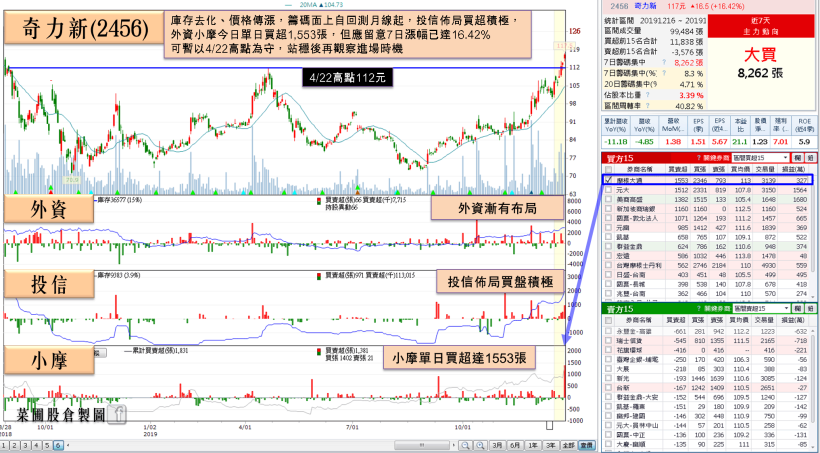Screen dimensions: 820x453
Task: Open the dropdown in the 賣方15 header
Action: 760,308
